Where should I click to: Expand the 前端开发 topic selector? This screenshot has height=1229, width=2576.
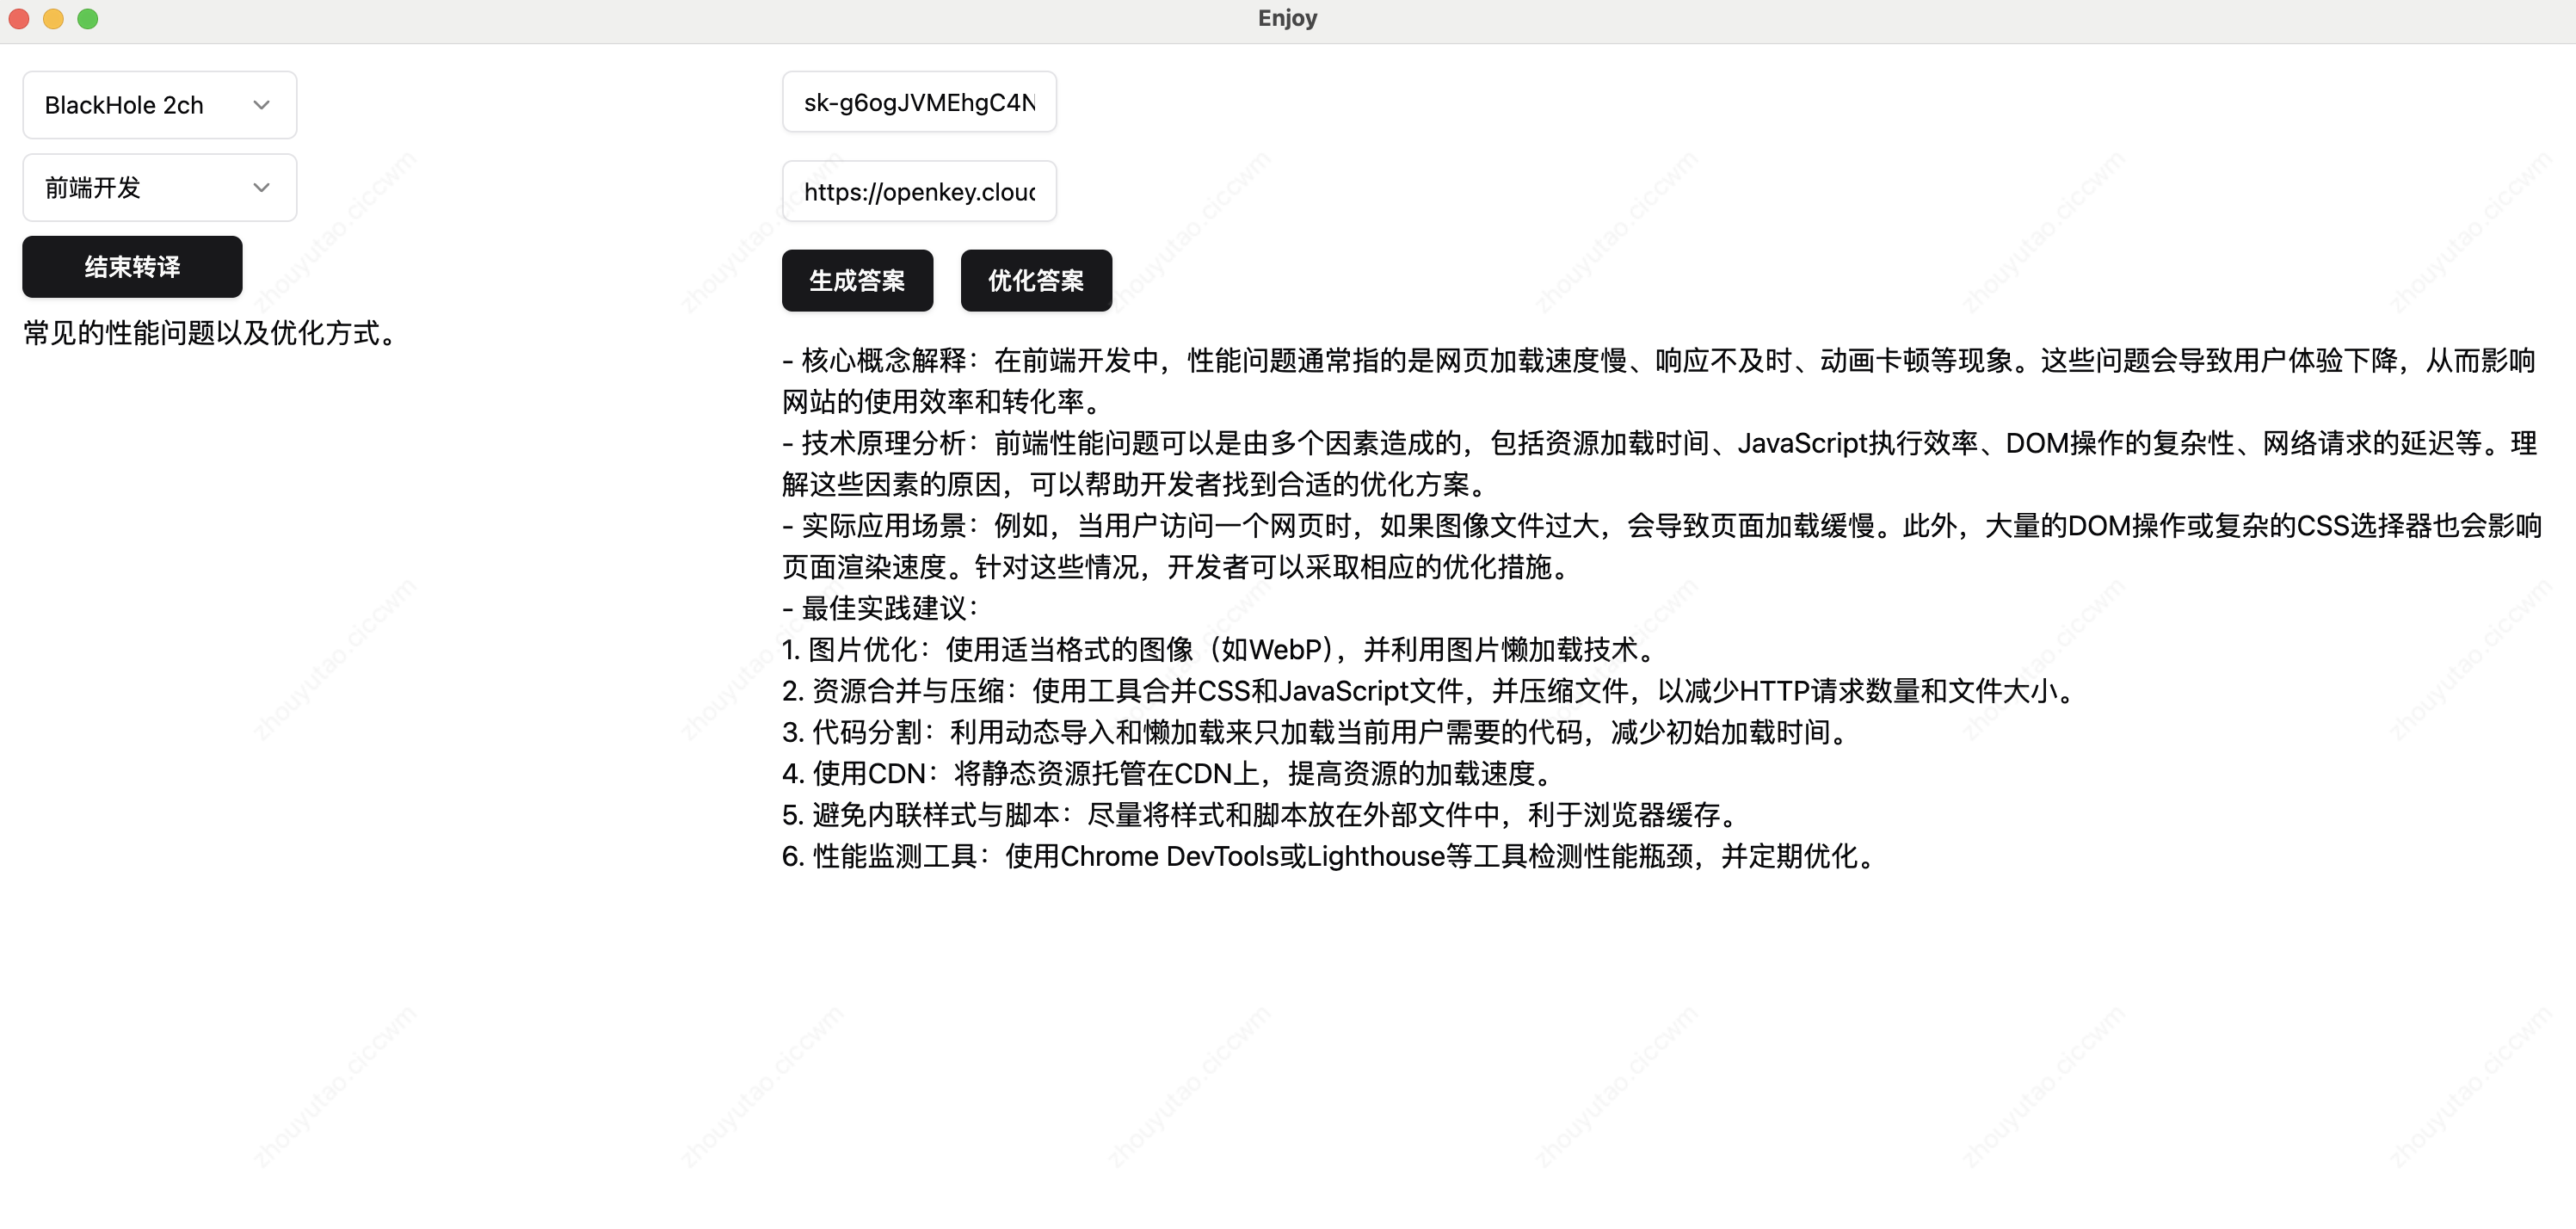click(158, 187)
